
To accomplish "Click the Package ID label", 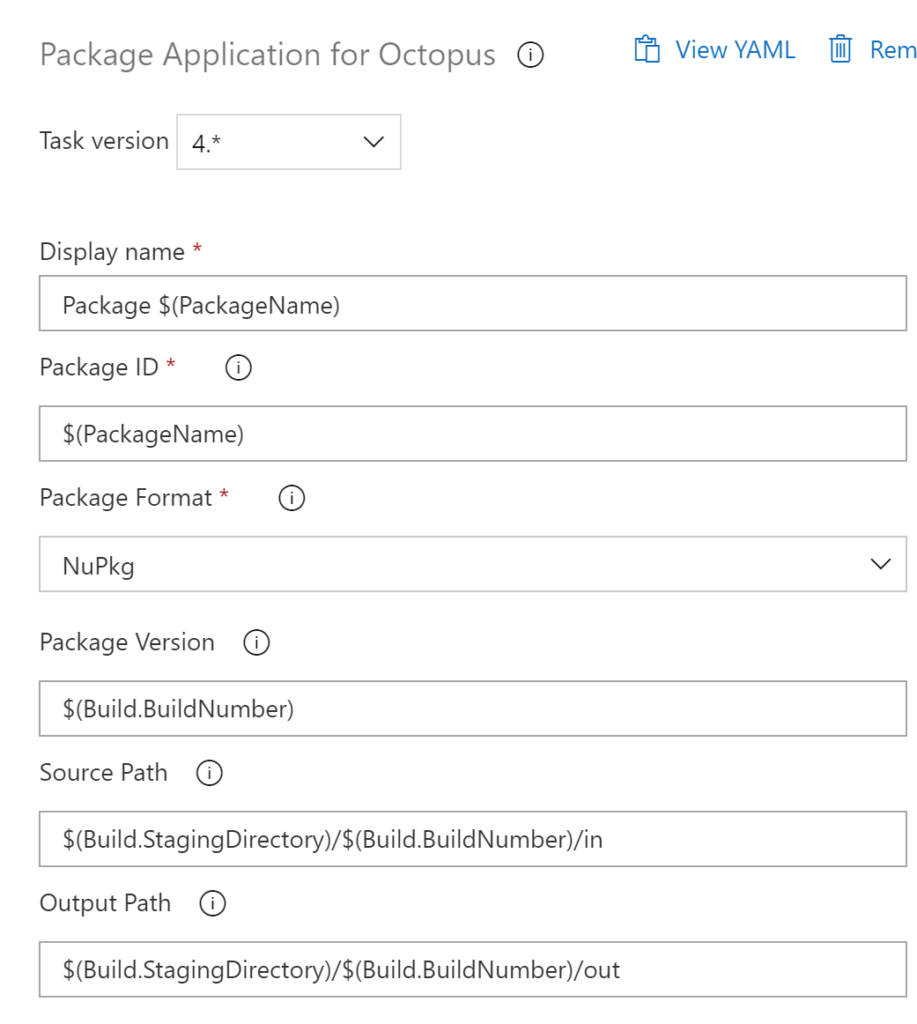I will point(99,368).
